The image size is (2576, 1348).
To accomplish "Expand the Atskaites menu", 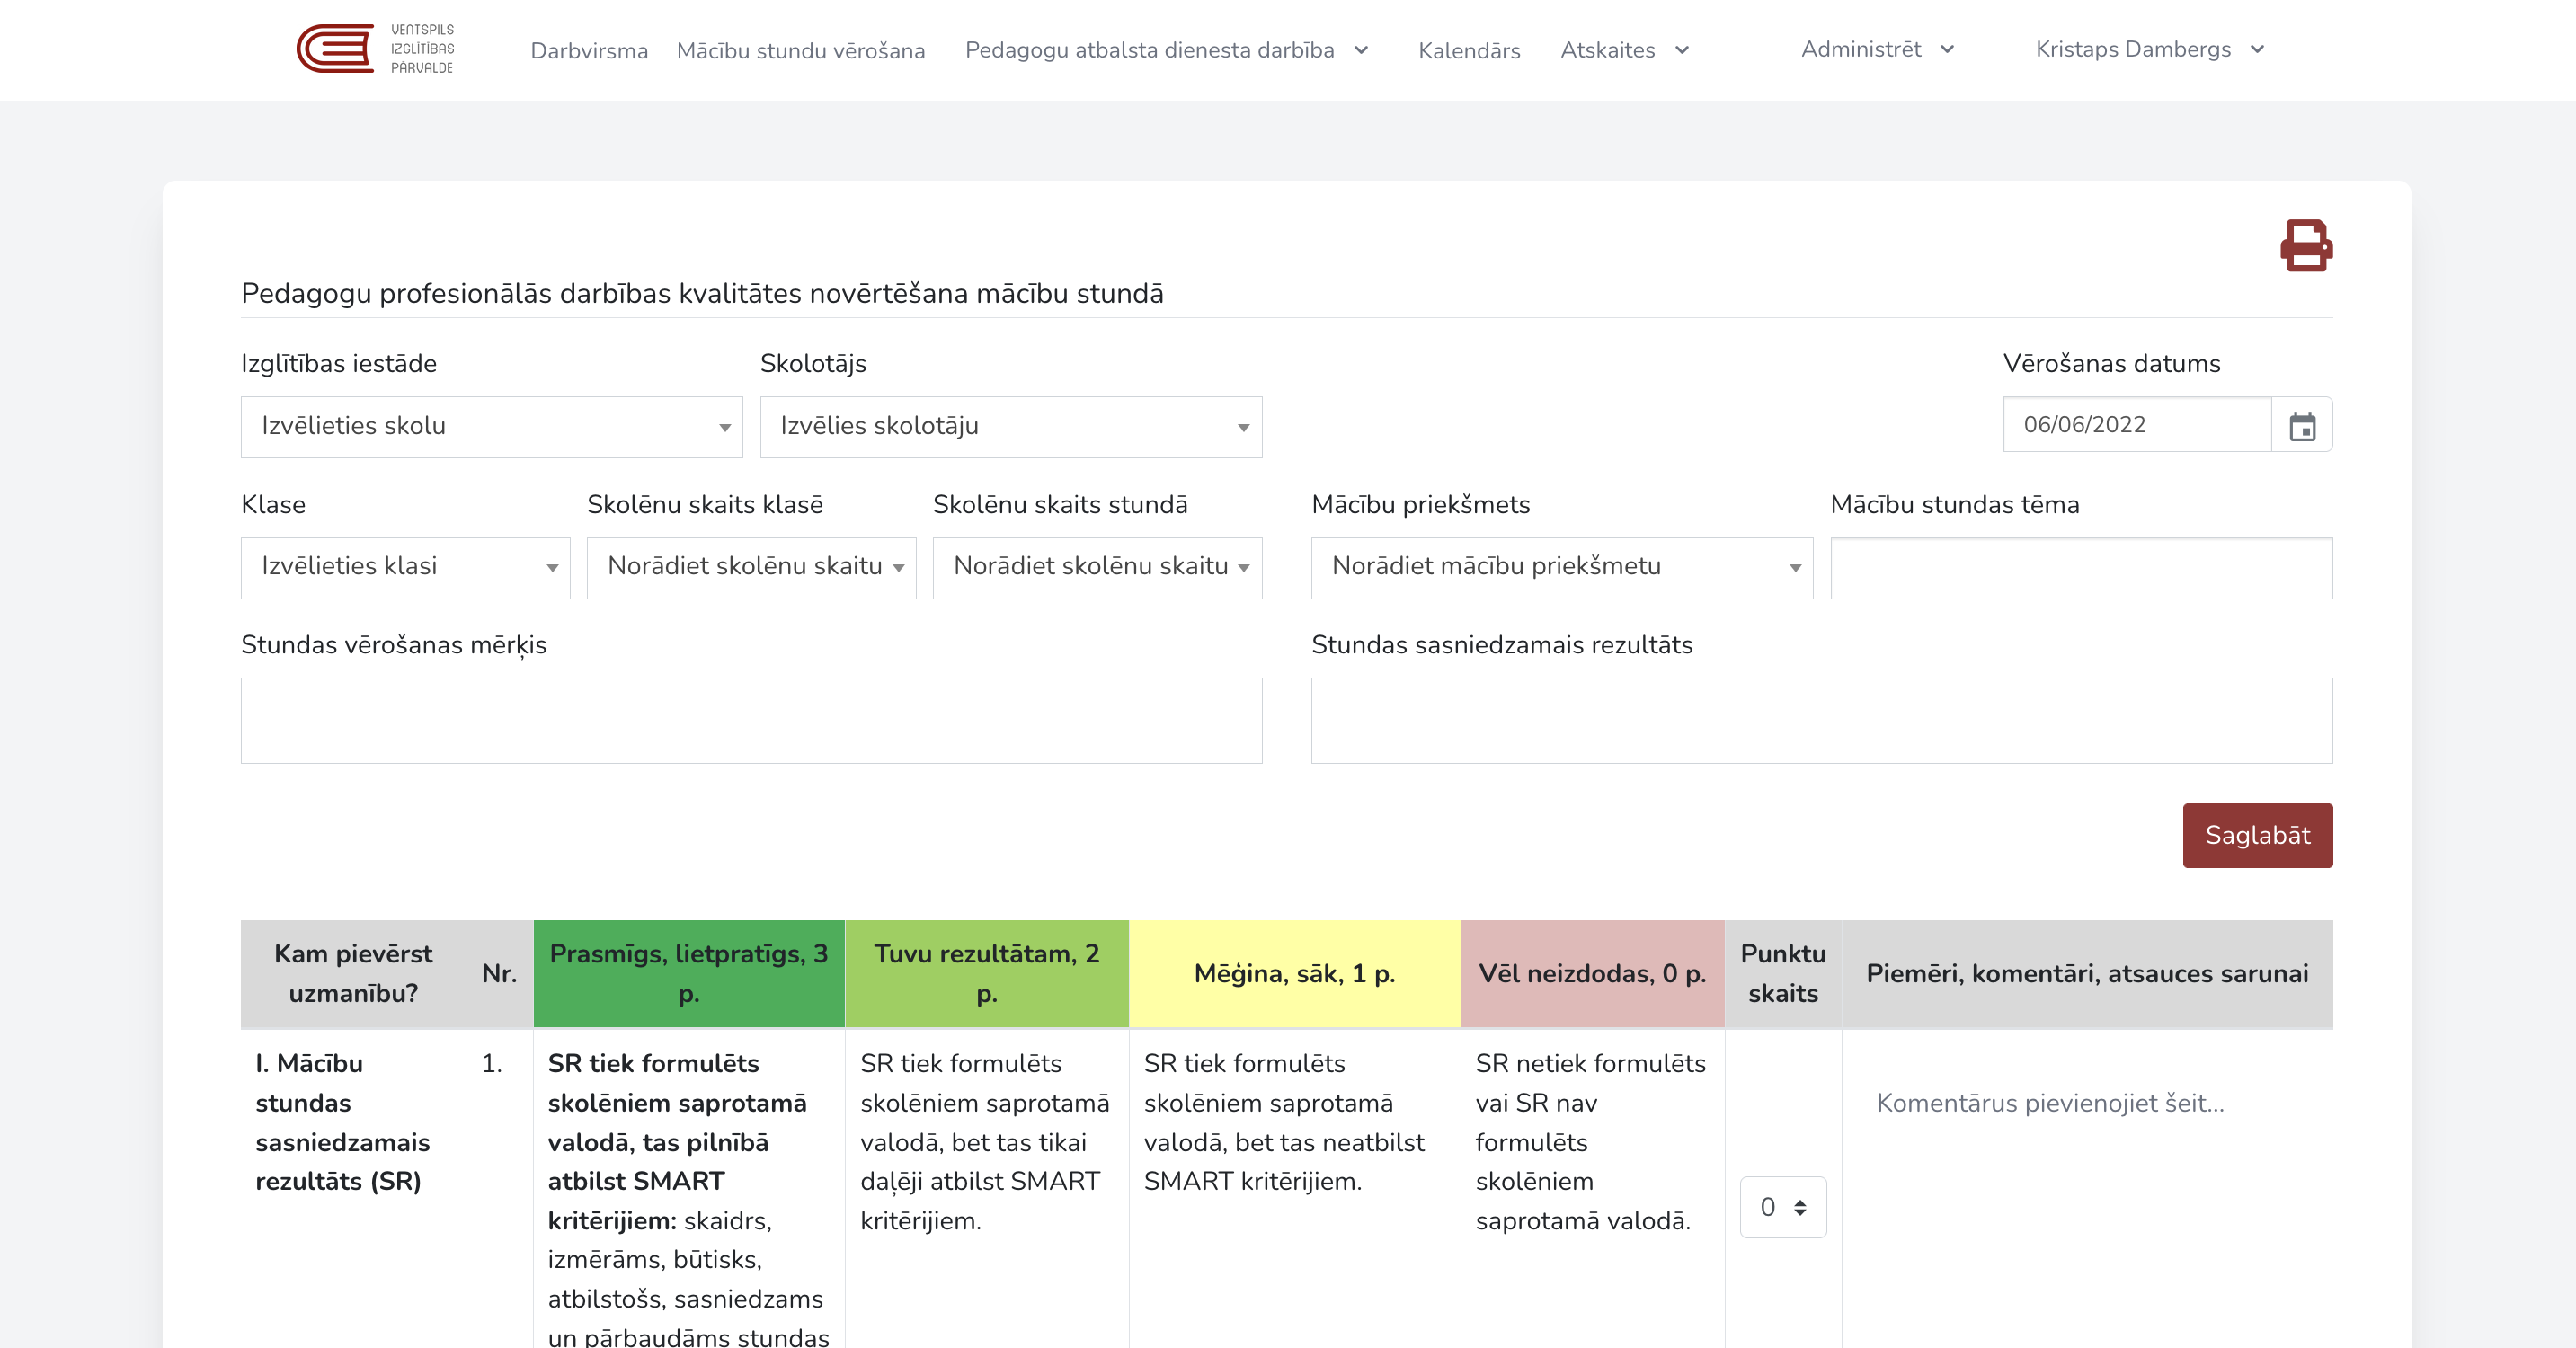I will pos(1624,49).
